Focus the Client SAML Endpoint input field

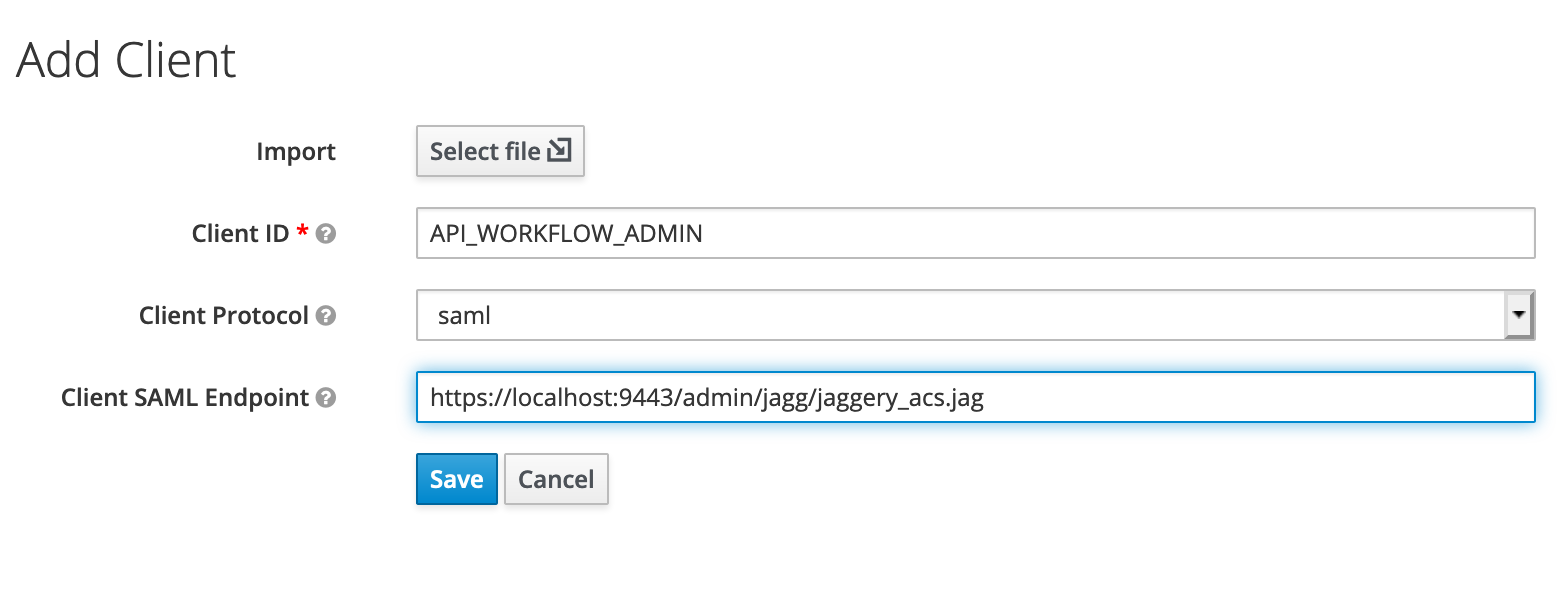tap(975, 397)
